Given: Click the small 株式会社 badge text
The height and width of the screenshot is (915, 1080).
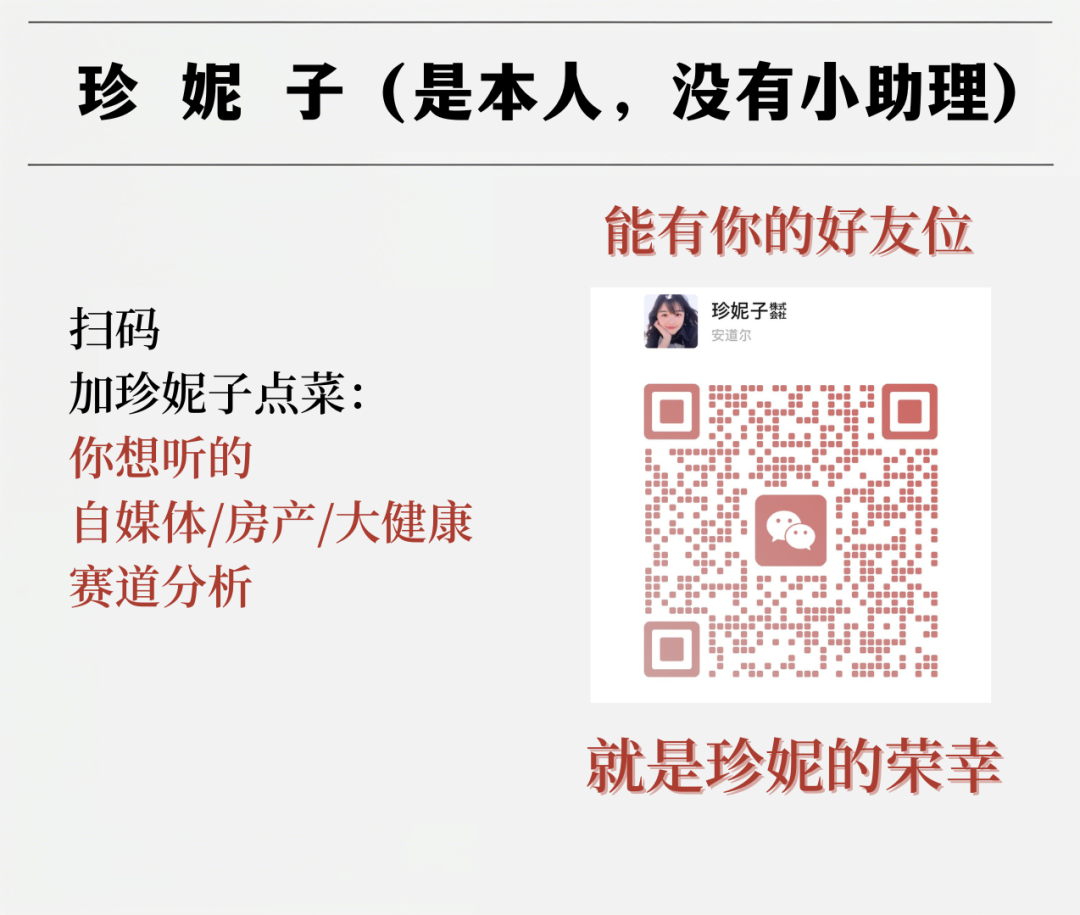Looking at the screenshot, I should tap(778, 311).
